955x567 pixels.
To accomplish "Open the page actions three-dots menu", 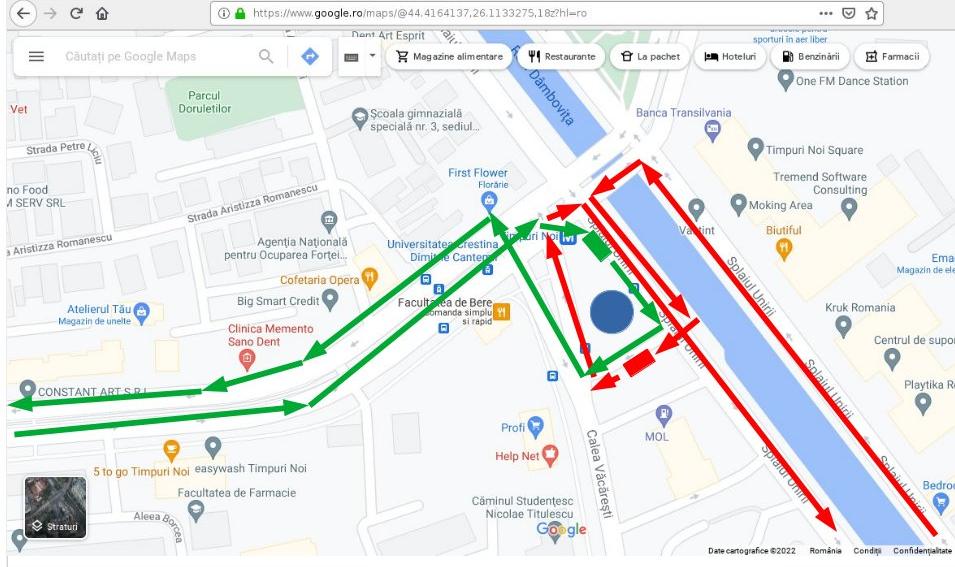I will click(x=825, y=13).
